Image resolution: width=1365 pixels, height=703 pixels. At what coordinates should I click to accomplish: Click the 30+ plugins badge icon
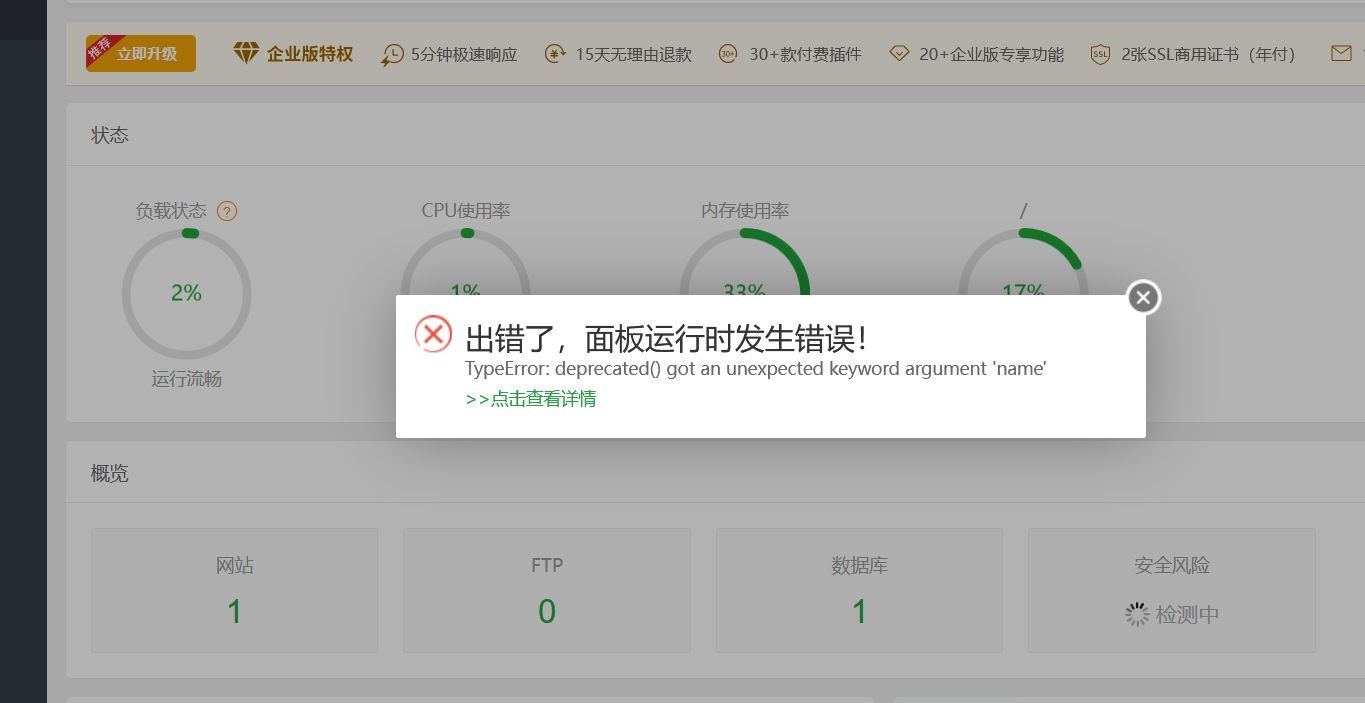[x=727, y=54]
